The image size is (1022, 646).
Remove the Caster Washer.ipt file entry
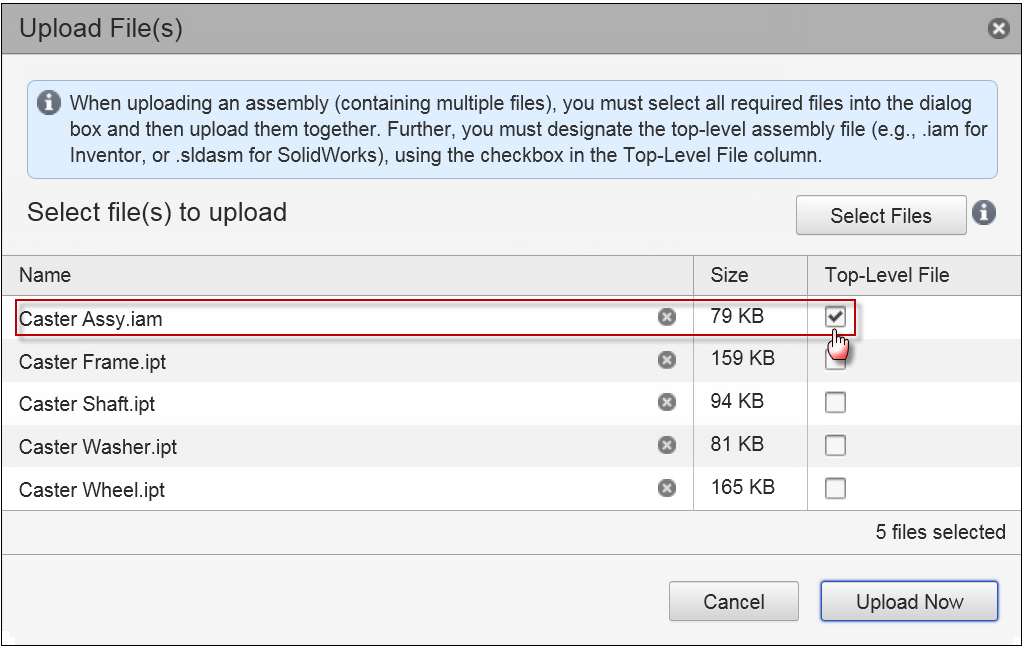tap(666, 445)
